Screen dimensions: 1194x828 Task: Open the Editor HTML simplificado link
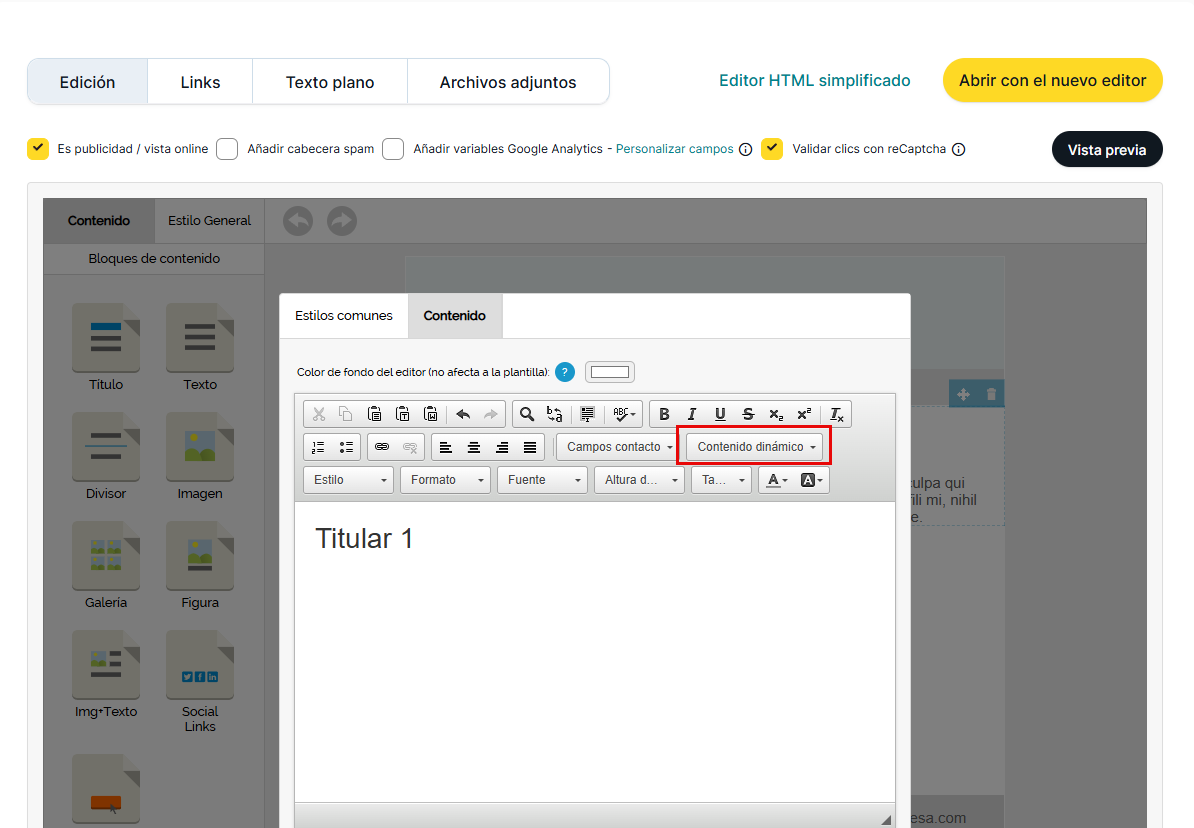pos(814,81)
